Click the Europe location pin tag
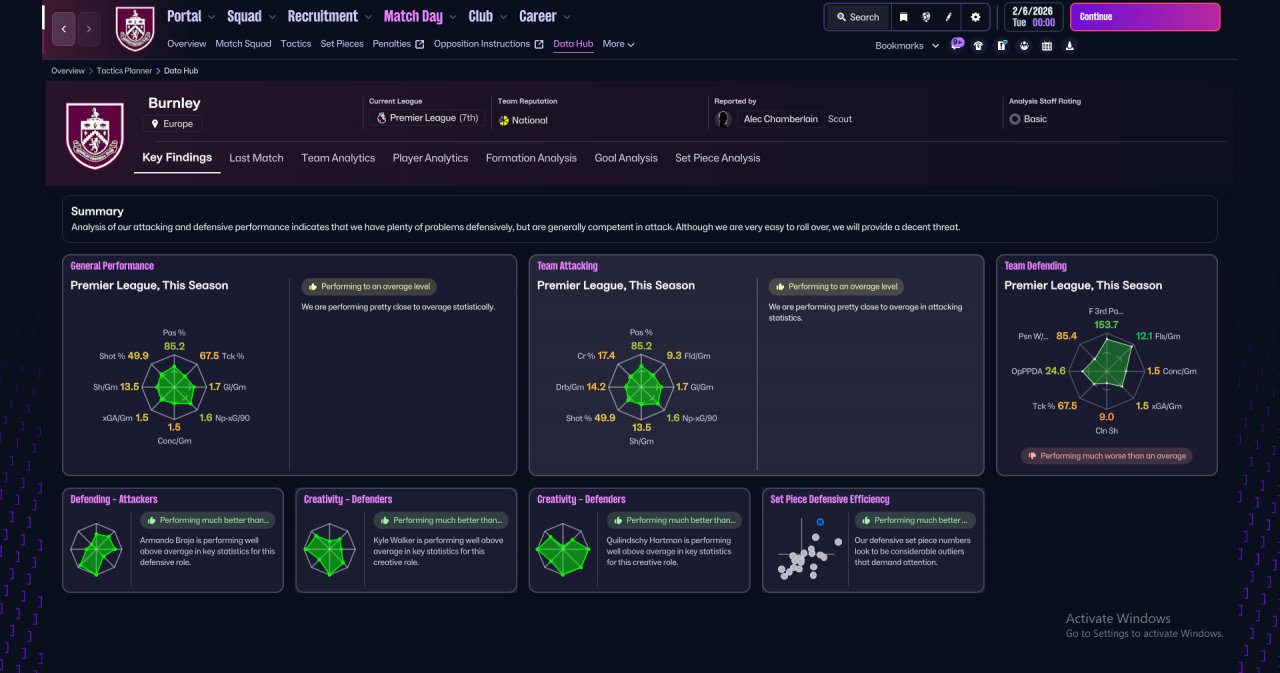Viewport: 1280px width, 673px height. tap(173, 124)
